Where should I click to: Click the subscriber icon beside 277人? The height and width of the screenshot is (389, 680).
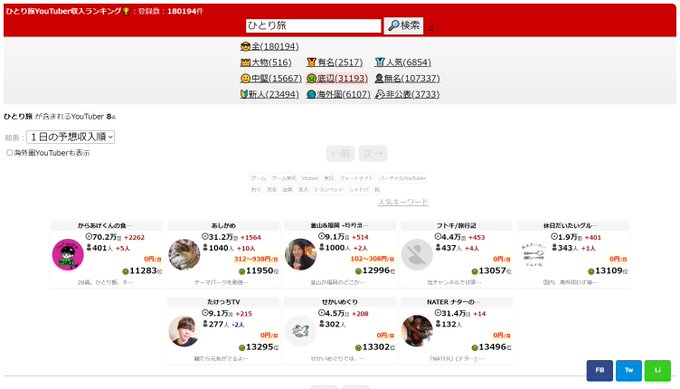[x=206, y=324]
